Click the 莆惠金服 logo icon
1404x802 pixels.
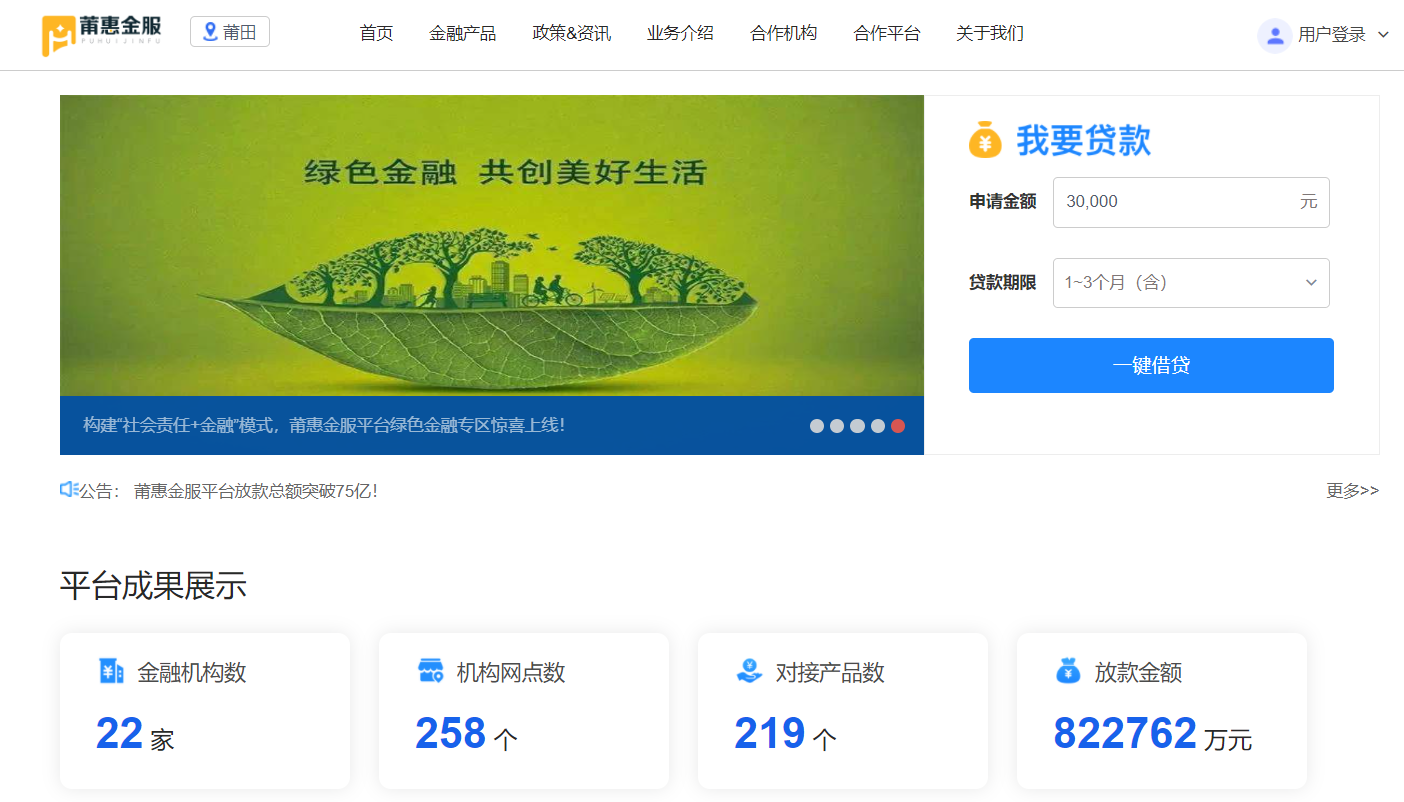[x=59, y=35]
